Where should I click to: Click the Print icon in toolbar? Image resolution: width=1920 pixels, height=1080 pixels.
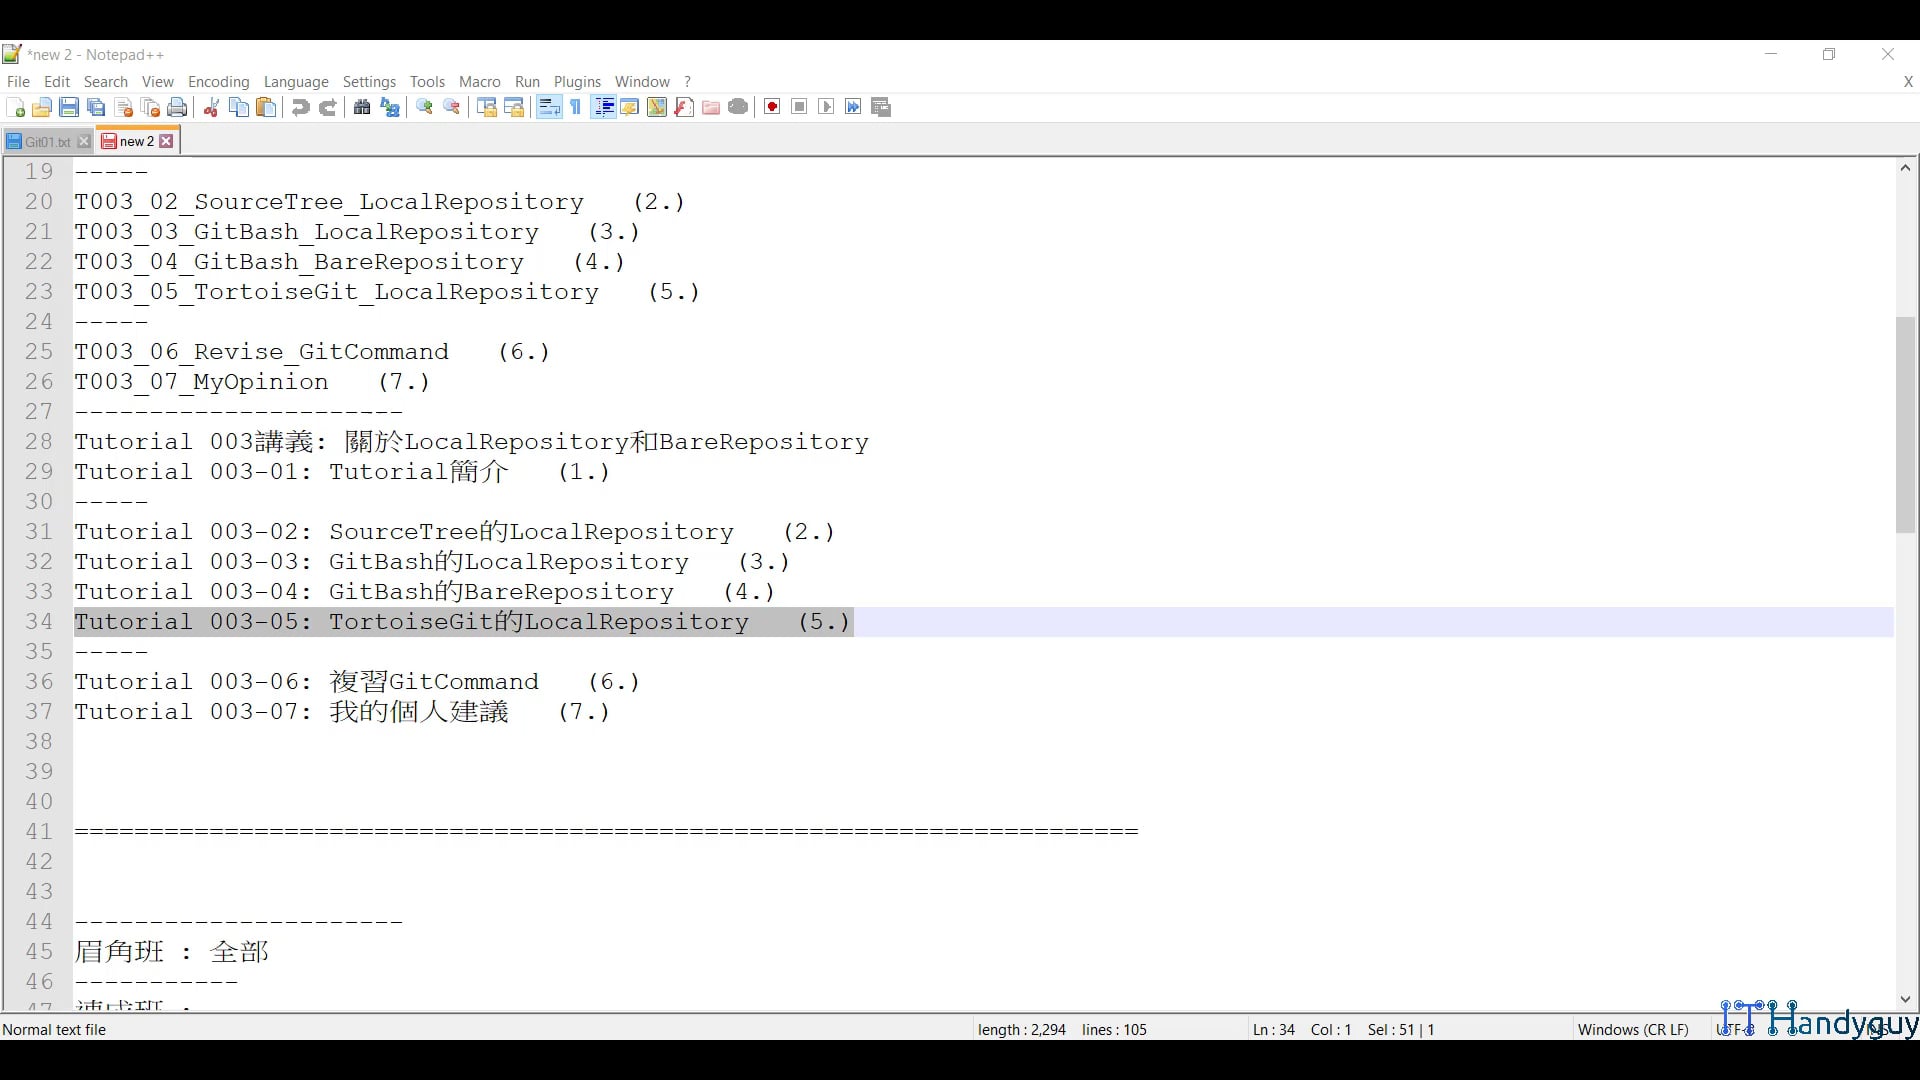[178, 108]
